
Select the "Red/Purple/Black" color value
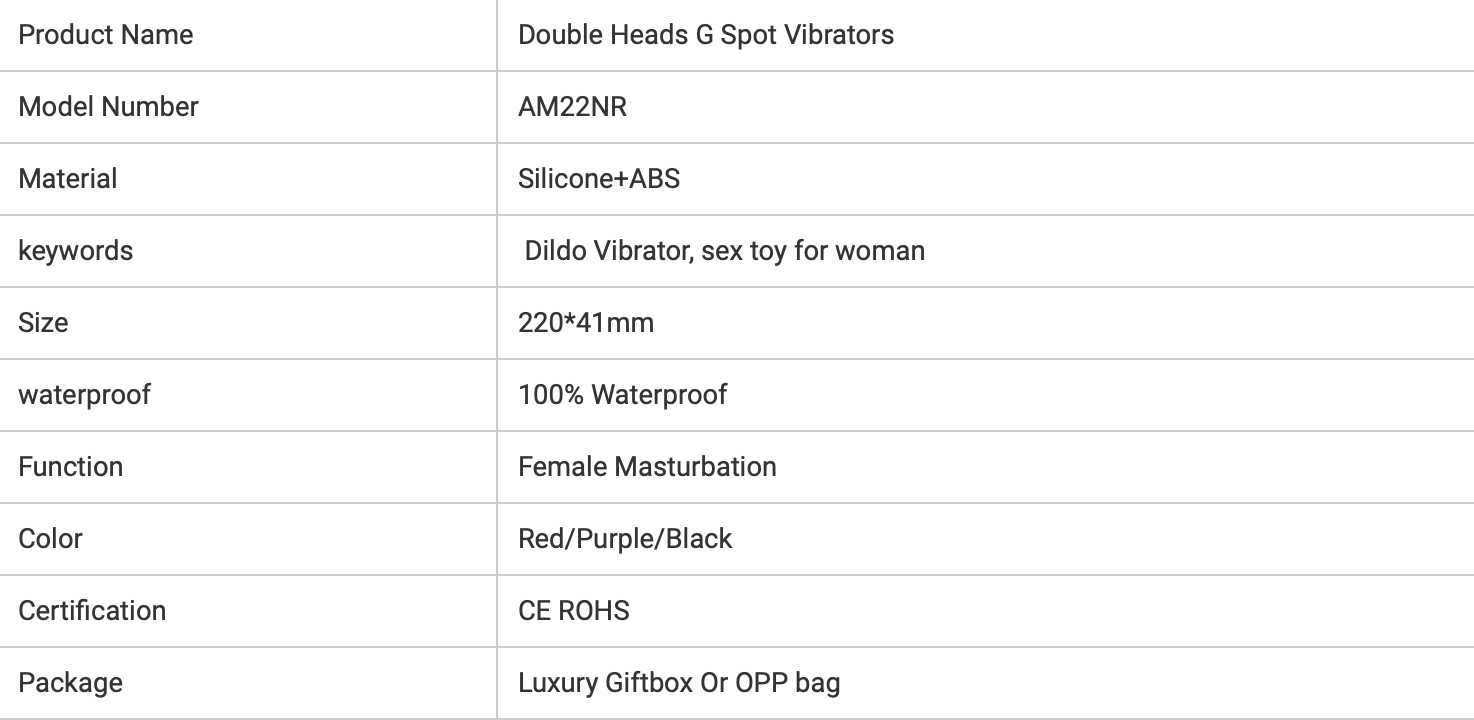624,539
